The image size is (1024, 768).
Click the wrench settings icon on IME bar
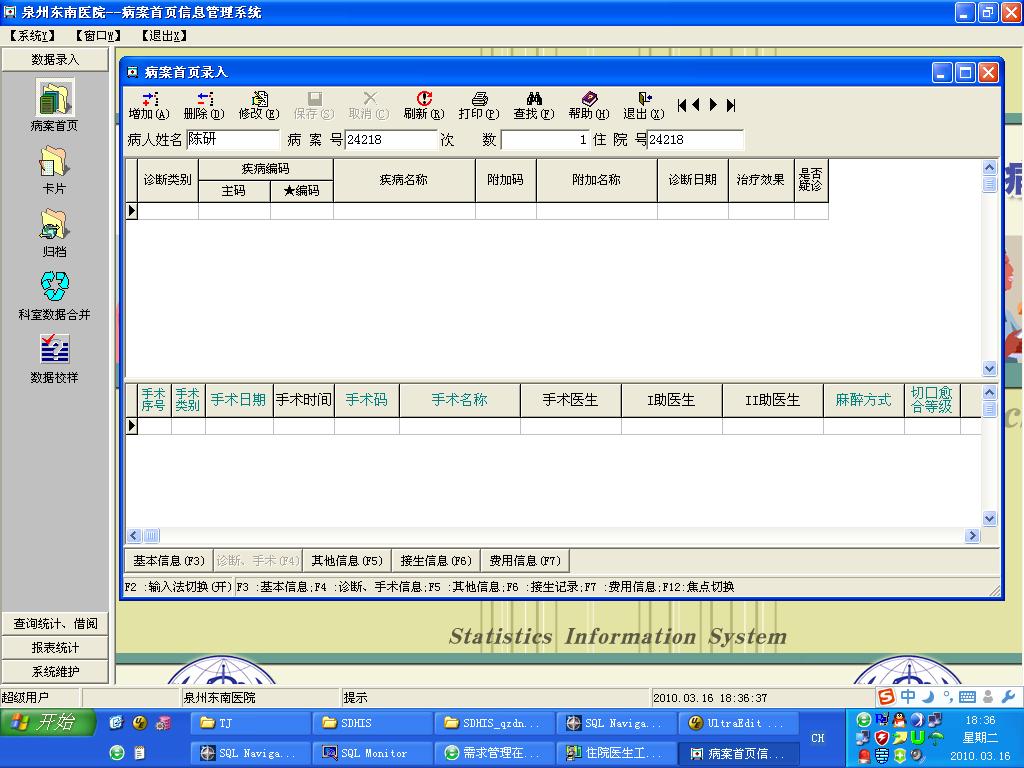pos(1008,697)
